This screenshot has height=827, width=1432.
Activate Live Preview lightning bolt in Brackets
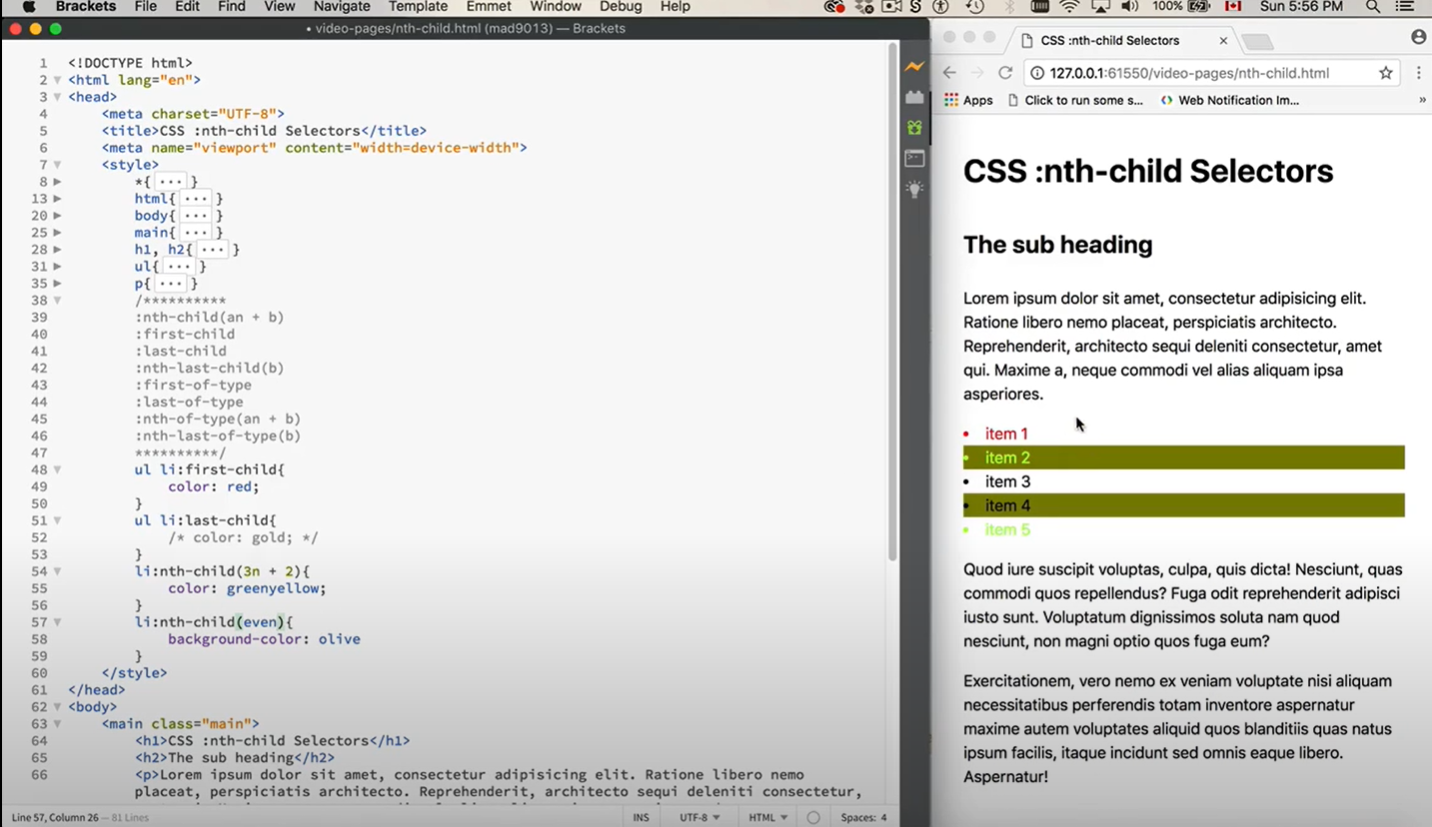914,67
